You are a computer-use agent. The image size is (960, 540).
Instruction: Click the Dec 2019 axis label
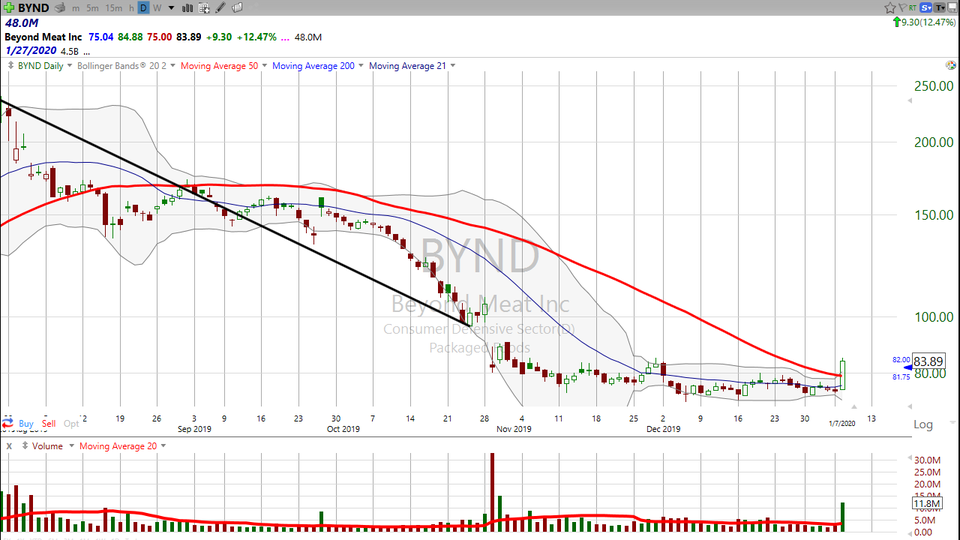(663, 429)
